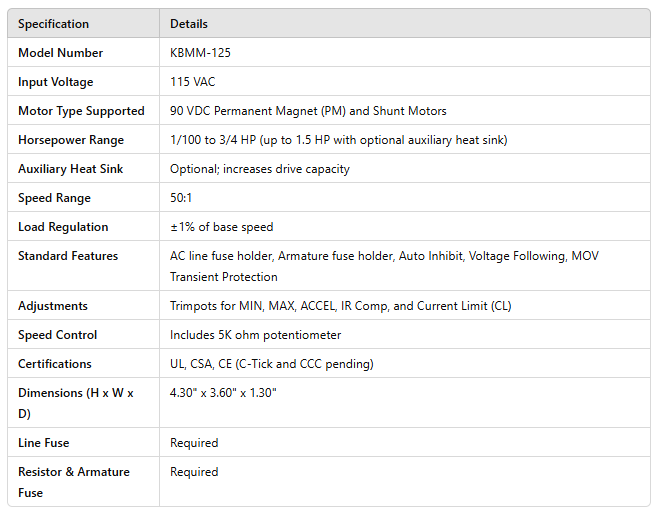Click the ±1% of base speed text
Viewport: 662px width, 515px height.
(x=221, y=227)
